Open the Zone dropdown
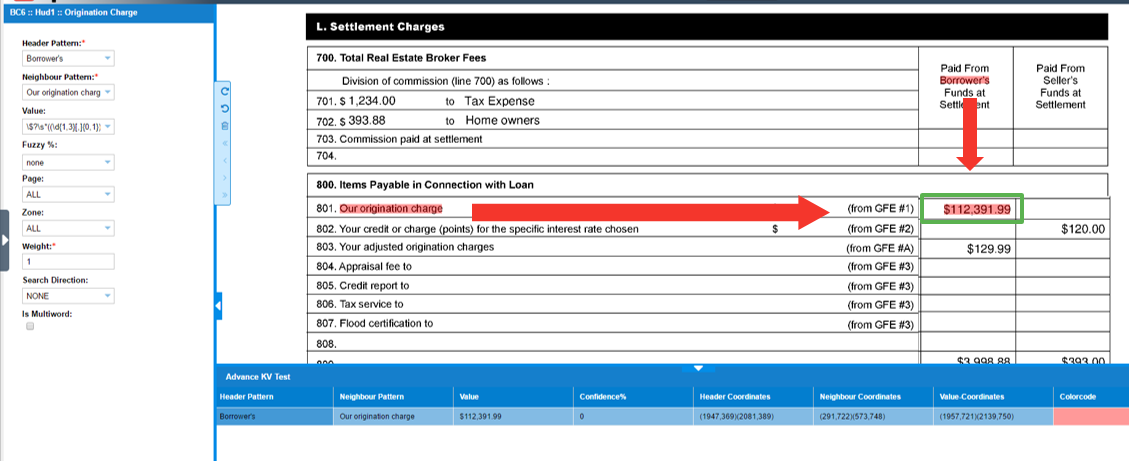Viewport: 1129px width, 461px height. 68,228
